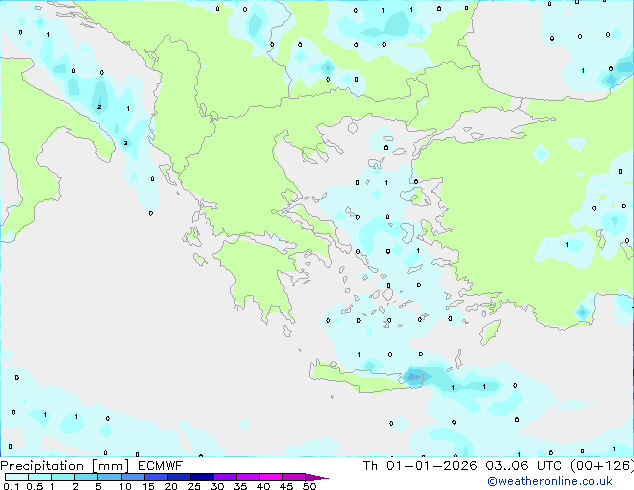This screenshot has width=634, height=490.
Task: Click the "30" legend value label
Action: tap(217, 486)
